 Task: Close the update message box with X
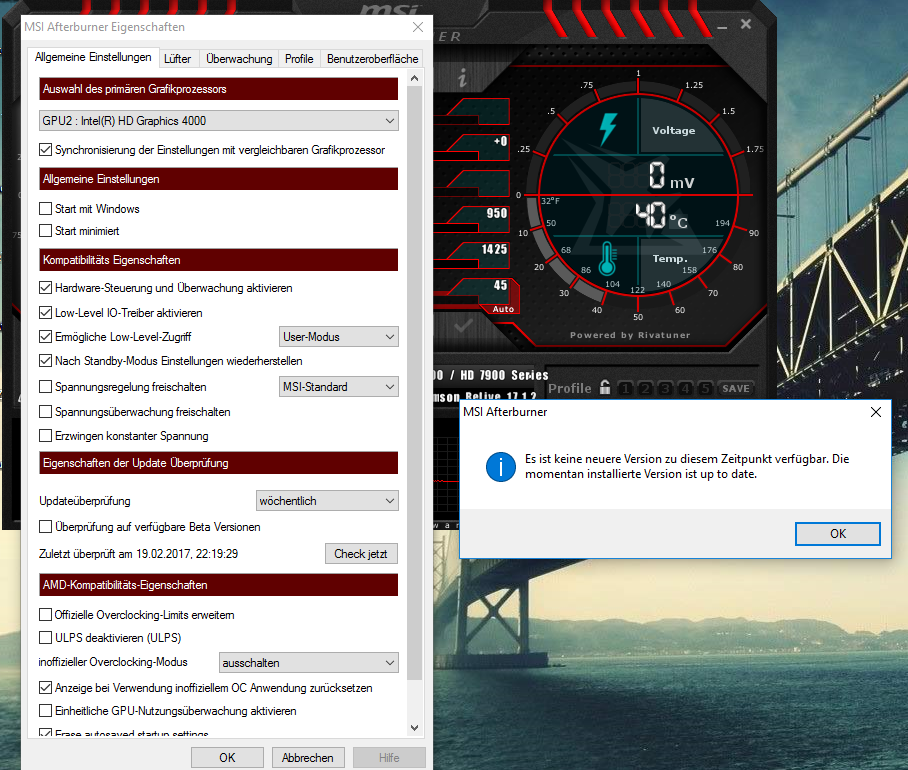(x=876, y=412)
